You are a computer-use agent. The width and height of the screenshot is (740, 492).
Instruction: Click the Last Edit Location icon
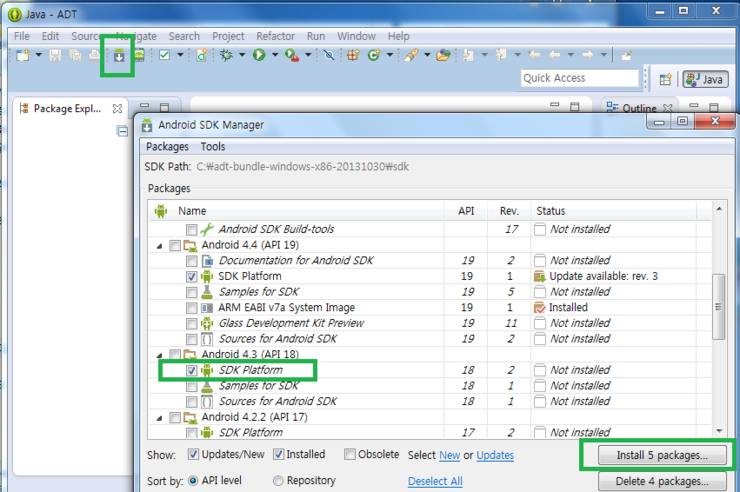click(x=534, y=56)
